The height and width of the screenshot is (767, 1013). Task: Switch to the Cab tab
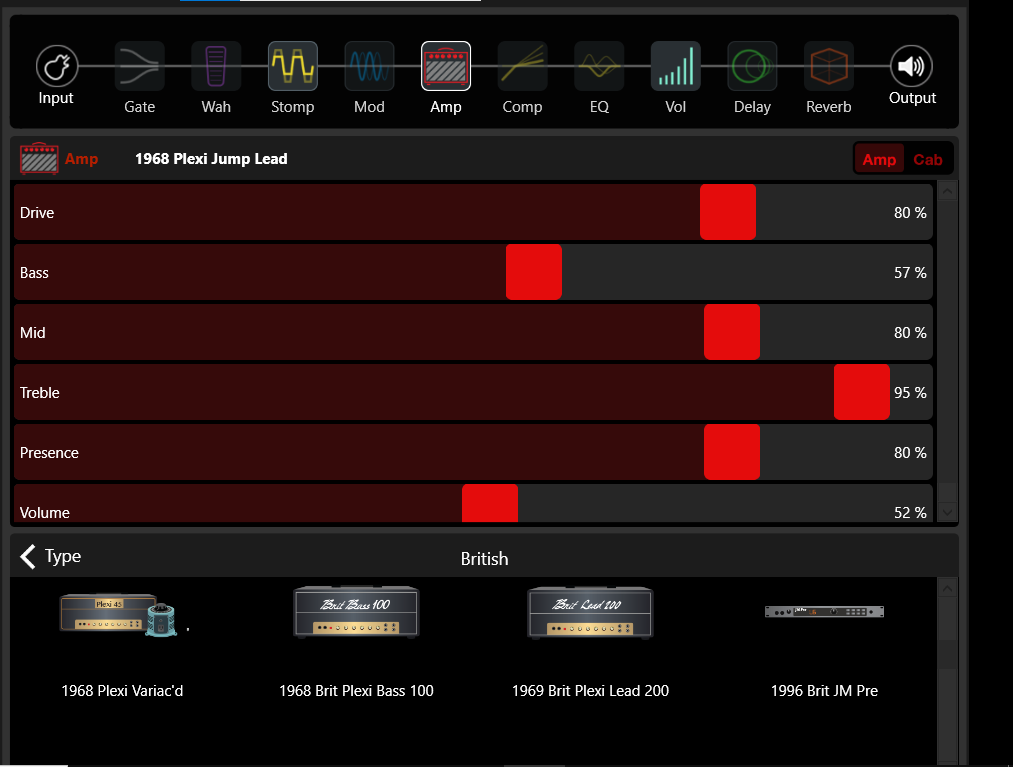point(927,160)
